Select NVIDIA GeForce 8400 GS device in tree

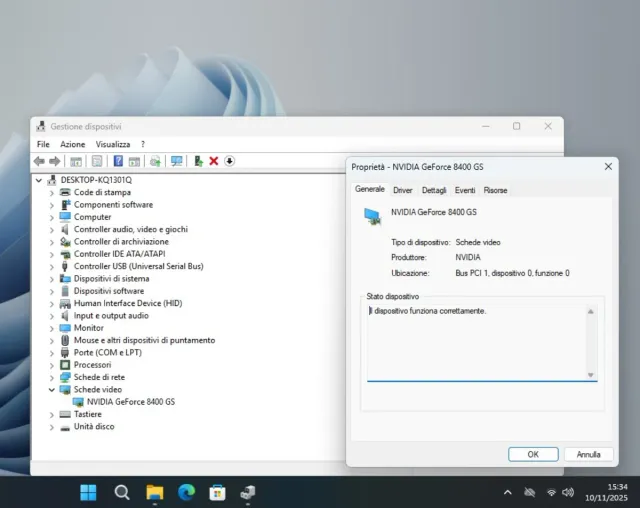tap(131, 402)
